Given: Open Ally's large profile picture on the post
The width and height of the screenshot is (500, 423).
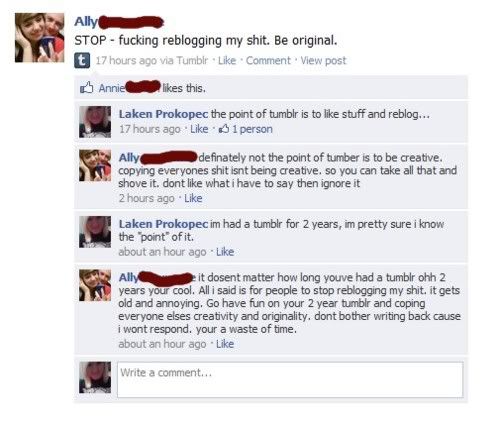Looking at the screenshot, I should (x=40, y=38).
